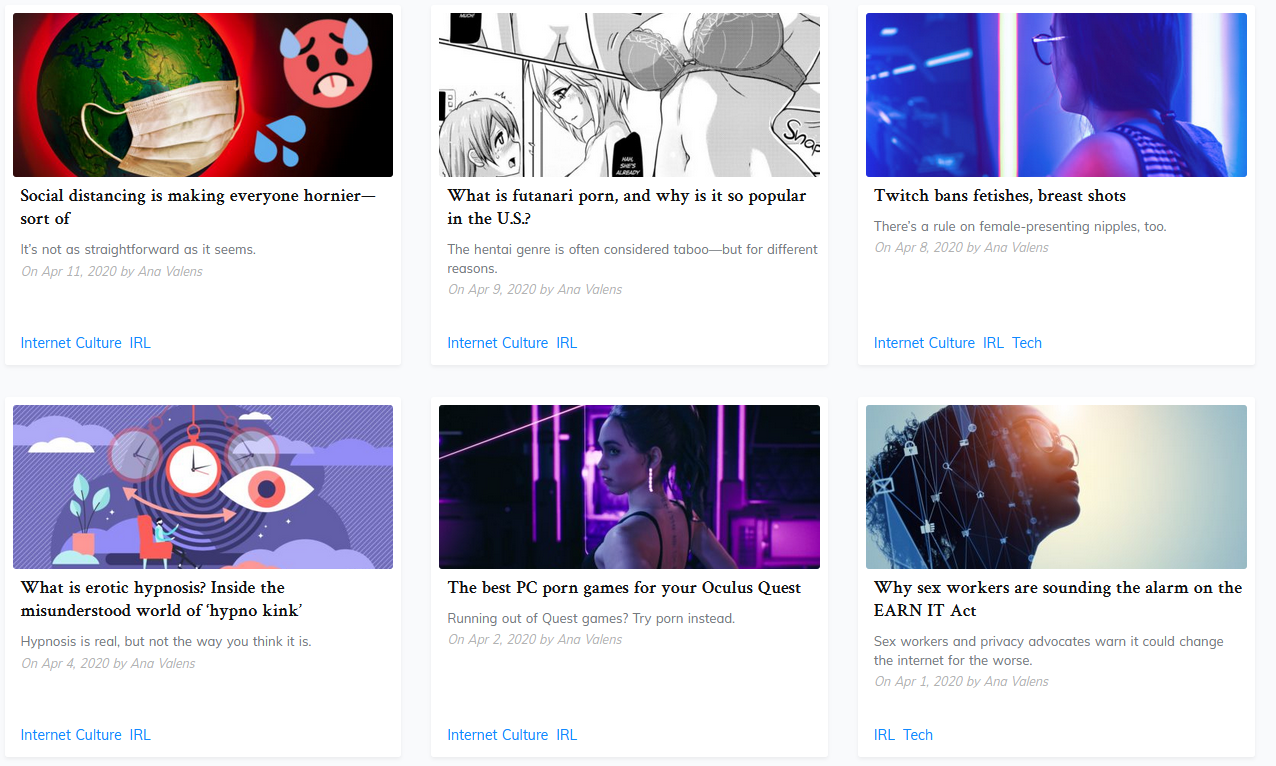Select Internet Culture tag under Social distancing article
Image resolution: width=1276 pixels, height=766 pixels.
pos(71,343)
